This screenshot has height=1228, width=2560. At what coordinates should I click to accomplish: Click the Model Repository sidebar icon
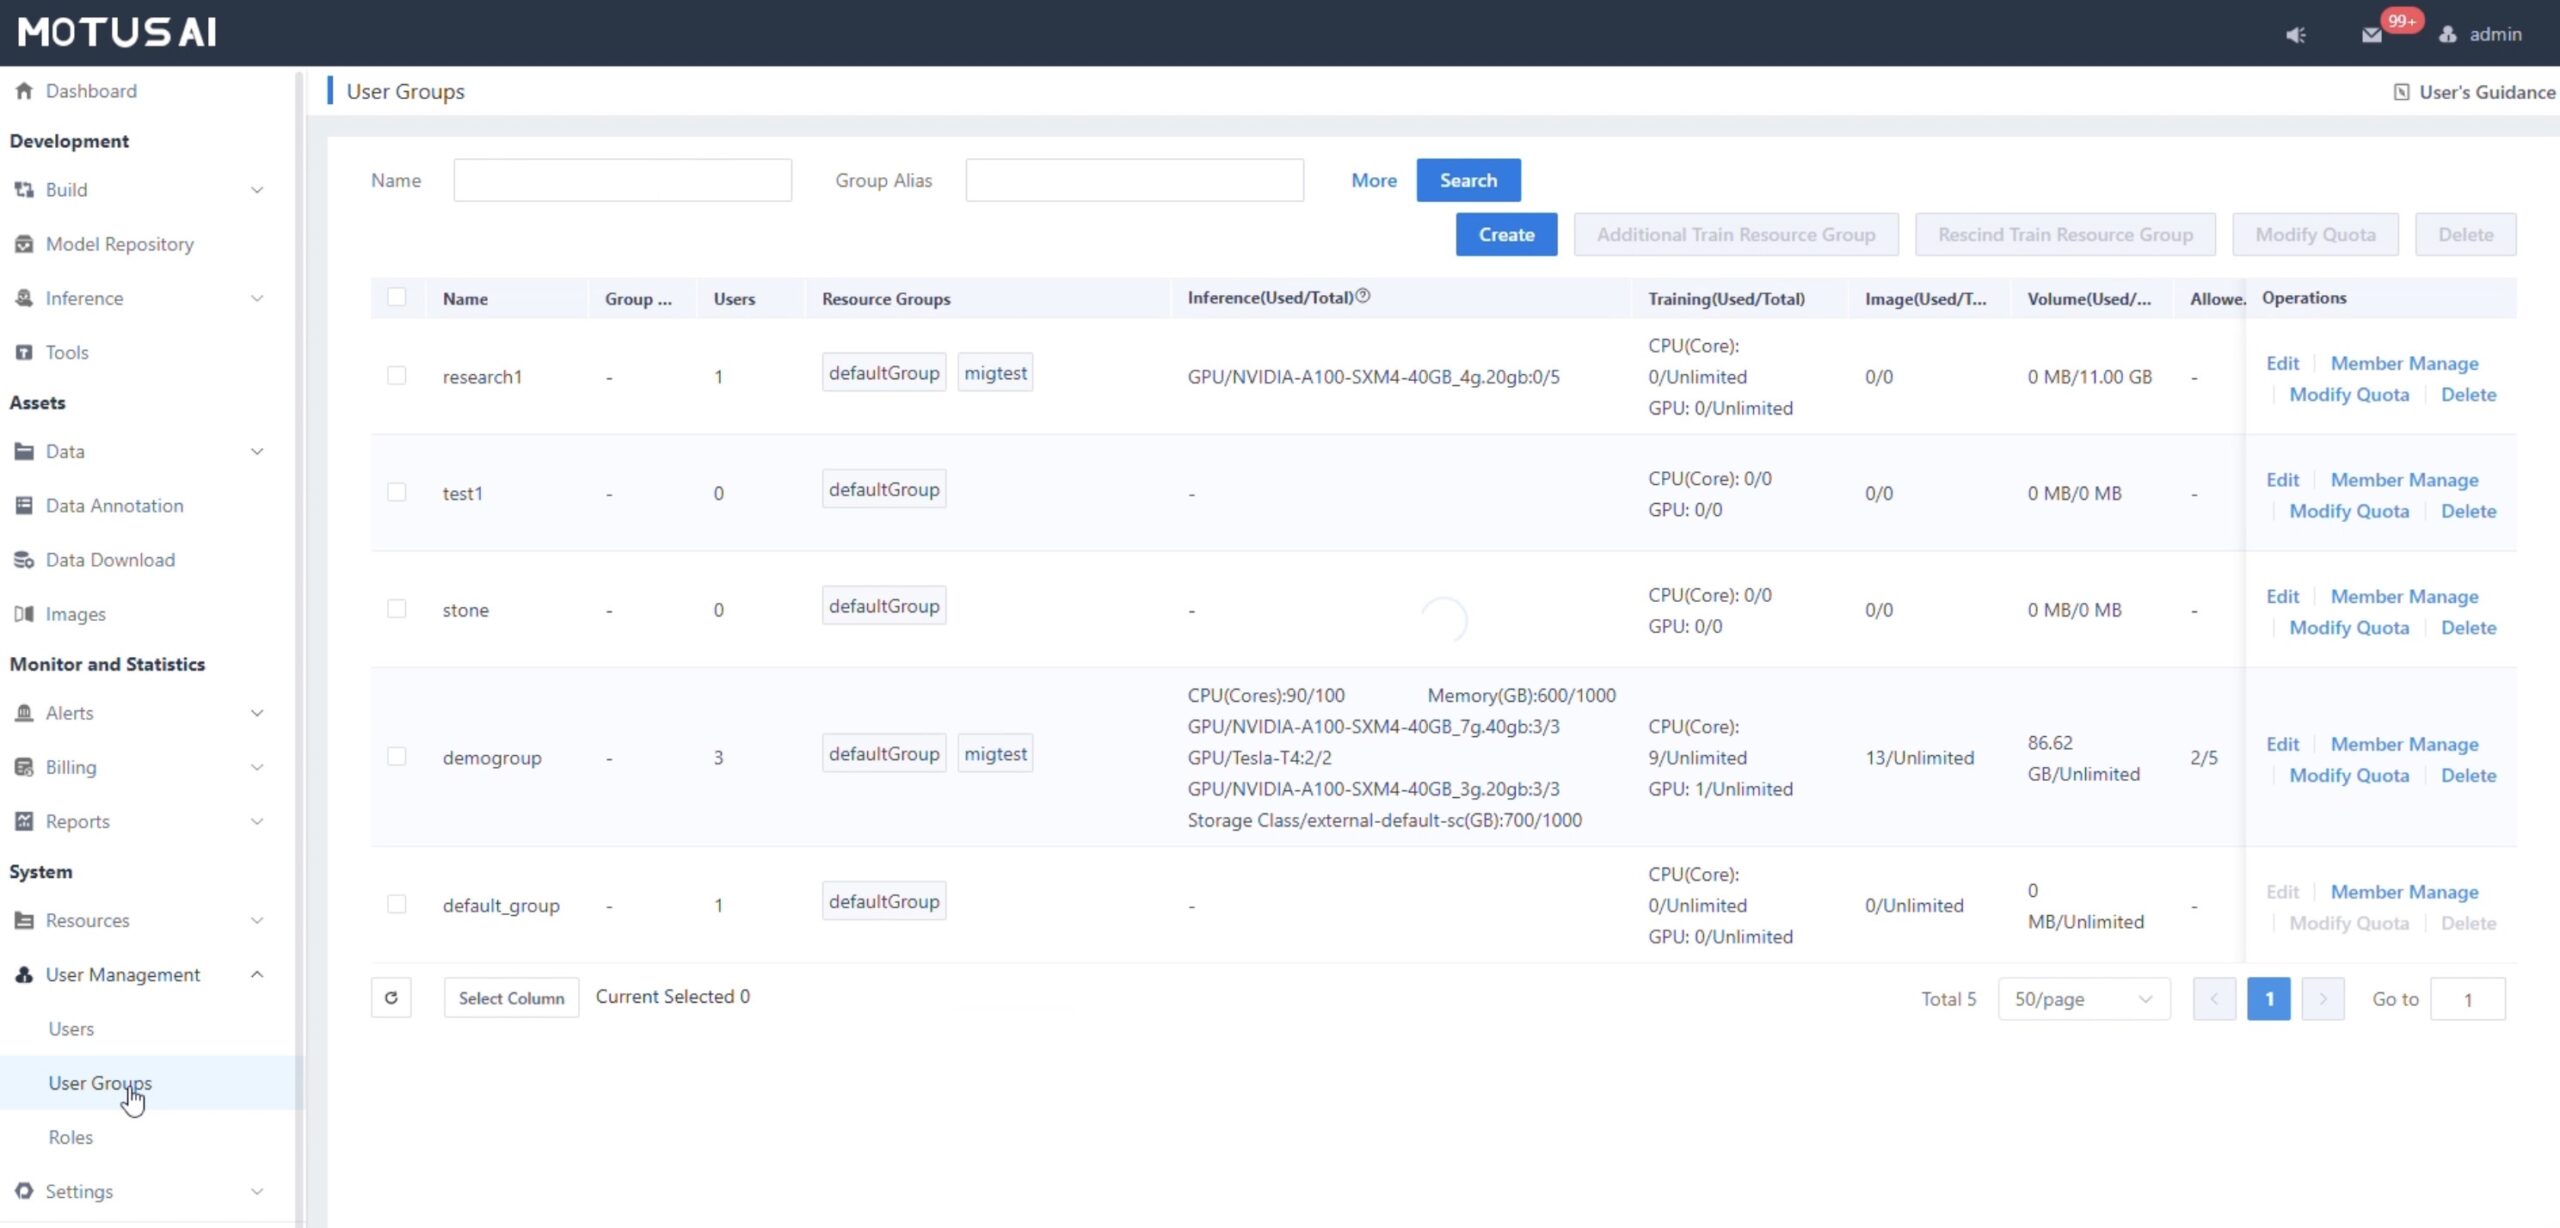[24, 244]
